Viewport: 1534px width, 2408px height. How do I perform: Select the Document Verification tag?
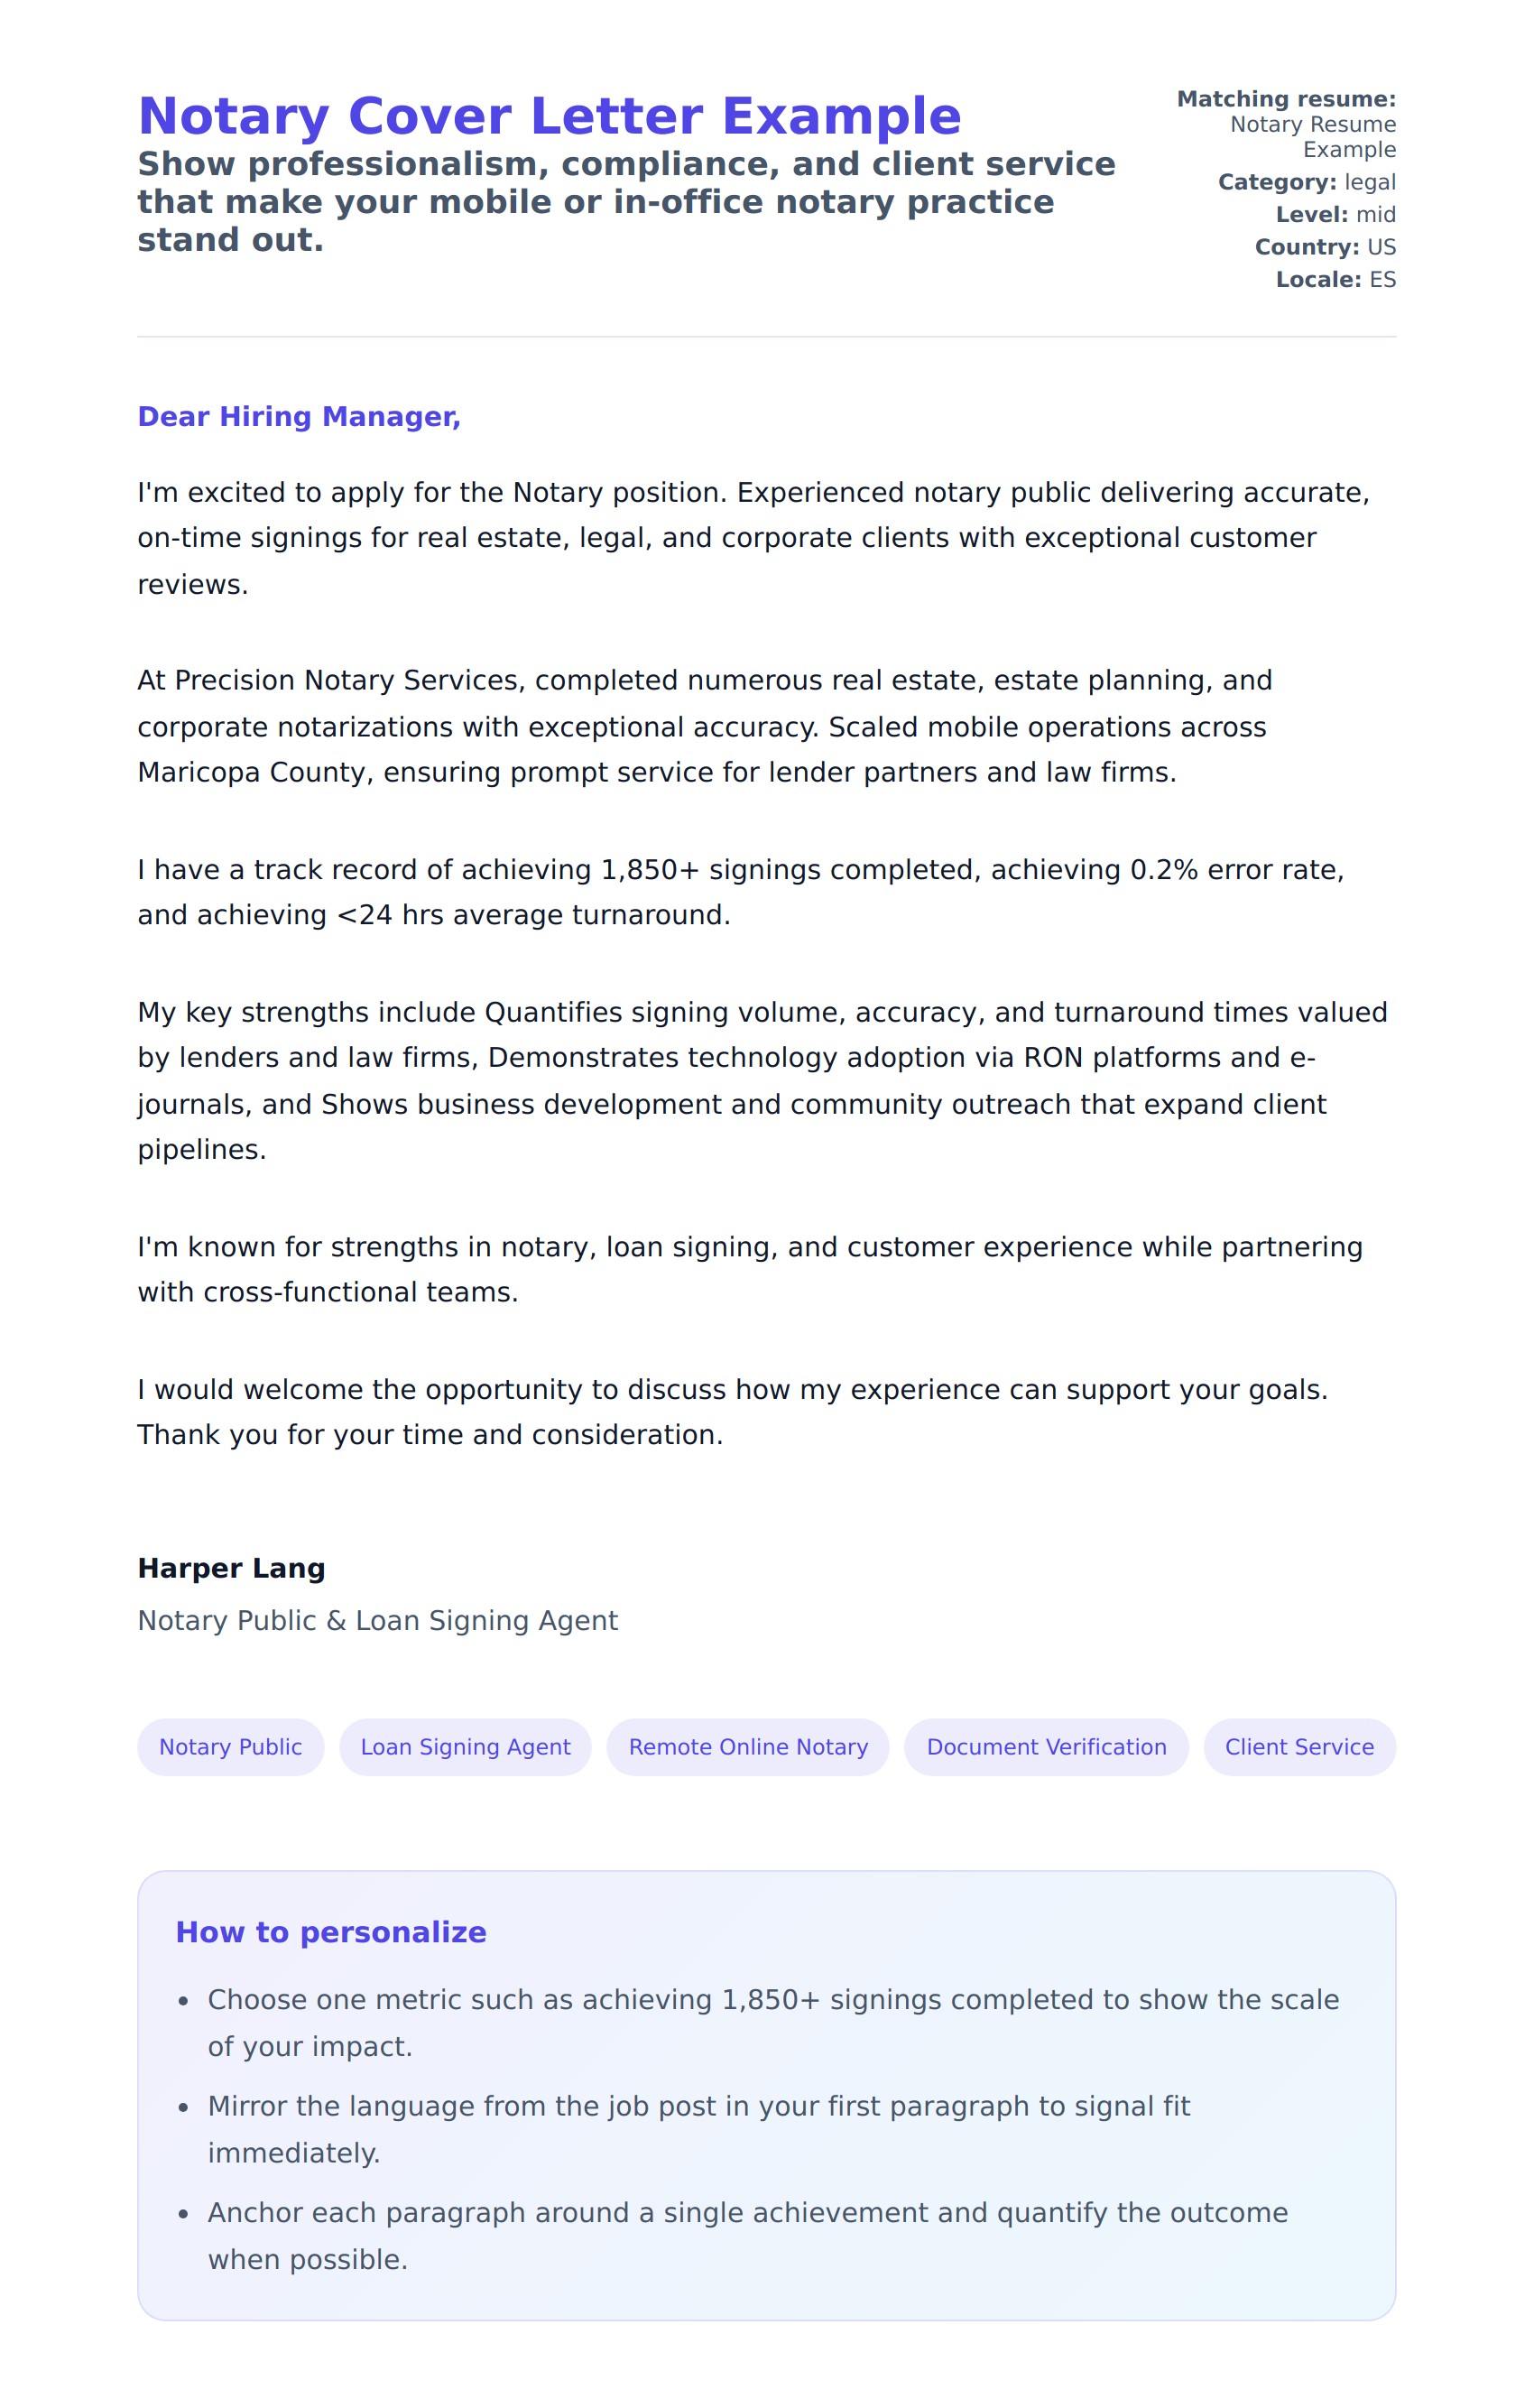pos(1046,1747)
